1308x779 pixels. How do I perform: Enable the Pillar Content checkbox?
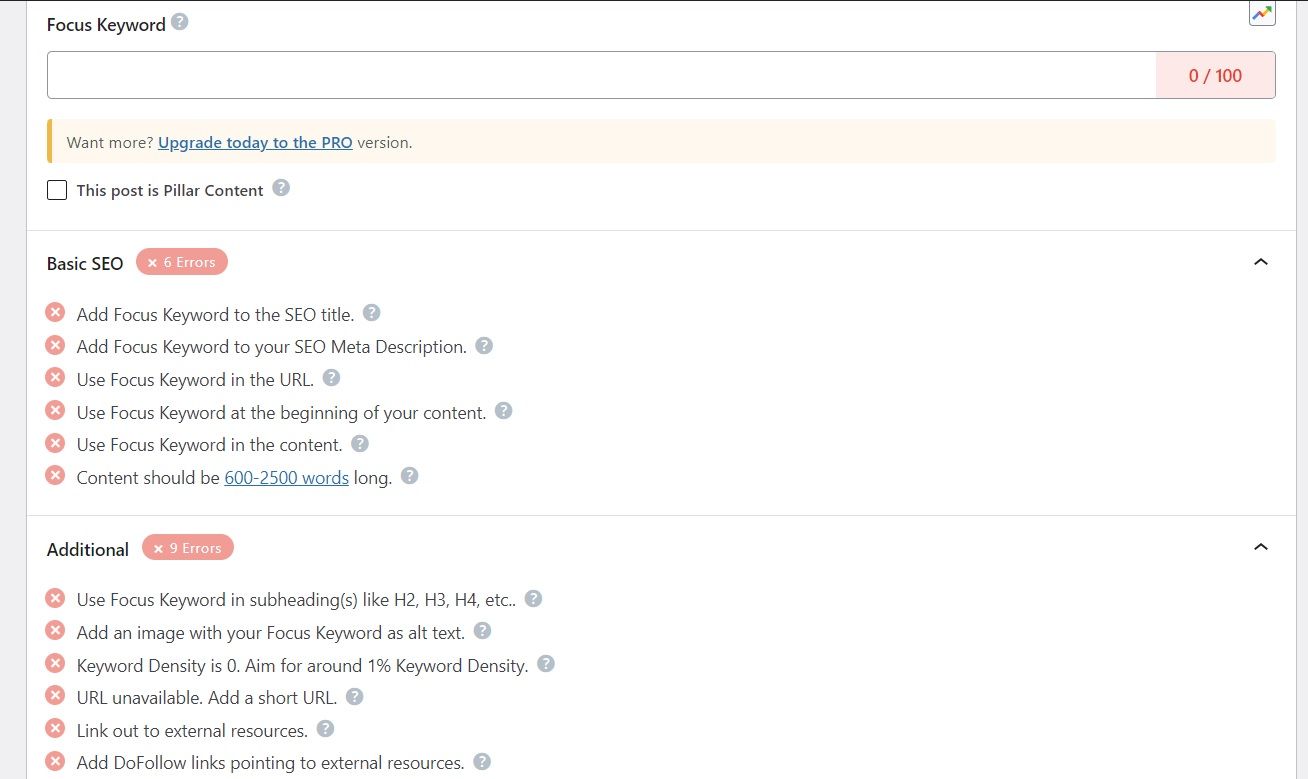(57, 190)
